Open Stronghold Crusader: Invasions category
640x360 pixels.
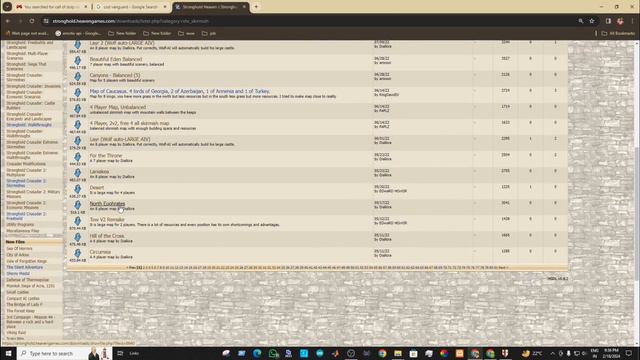pos(33,86)
